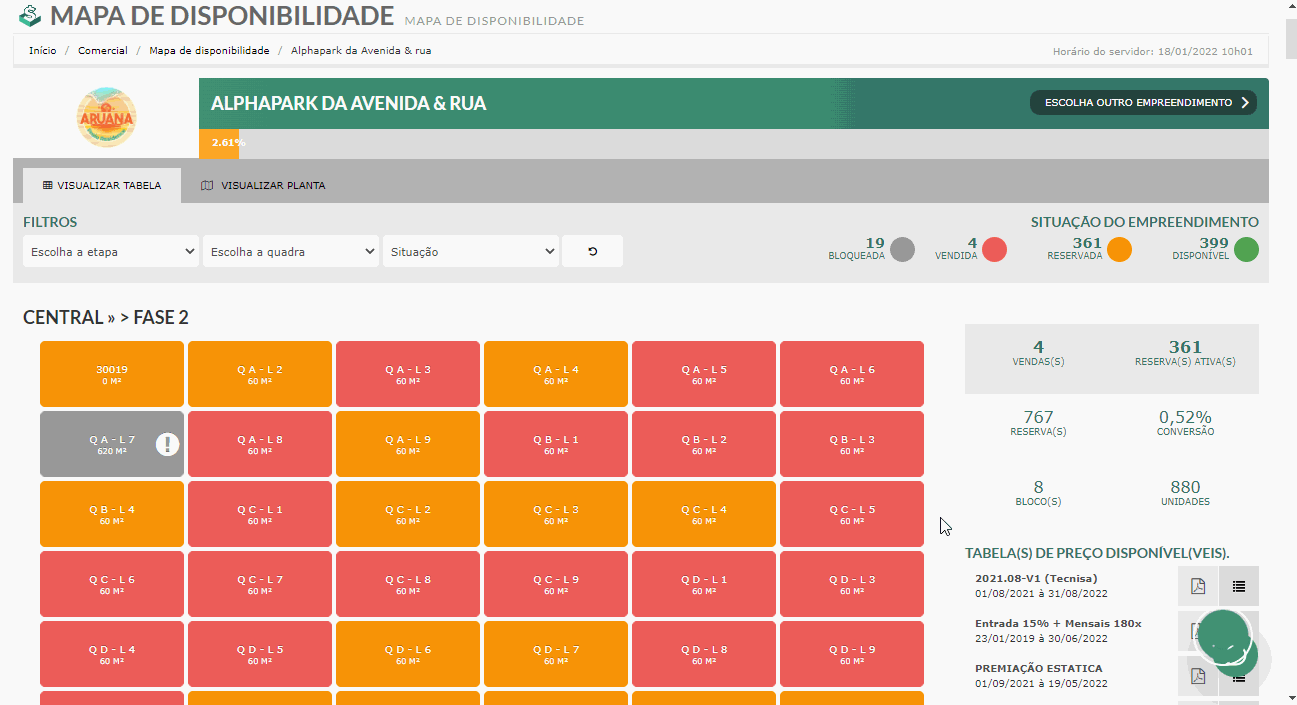Viewport: 1297px width, 705px height.
Task: Select unit tile Q C - L 8
Action: click(x=408, y=584)
